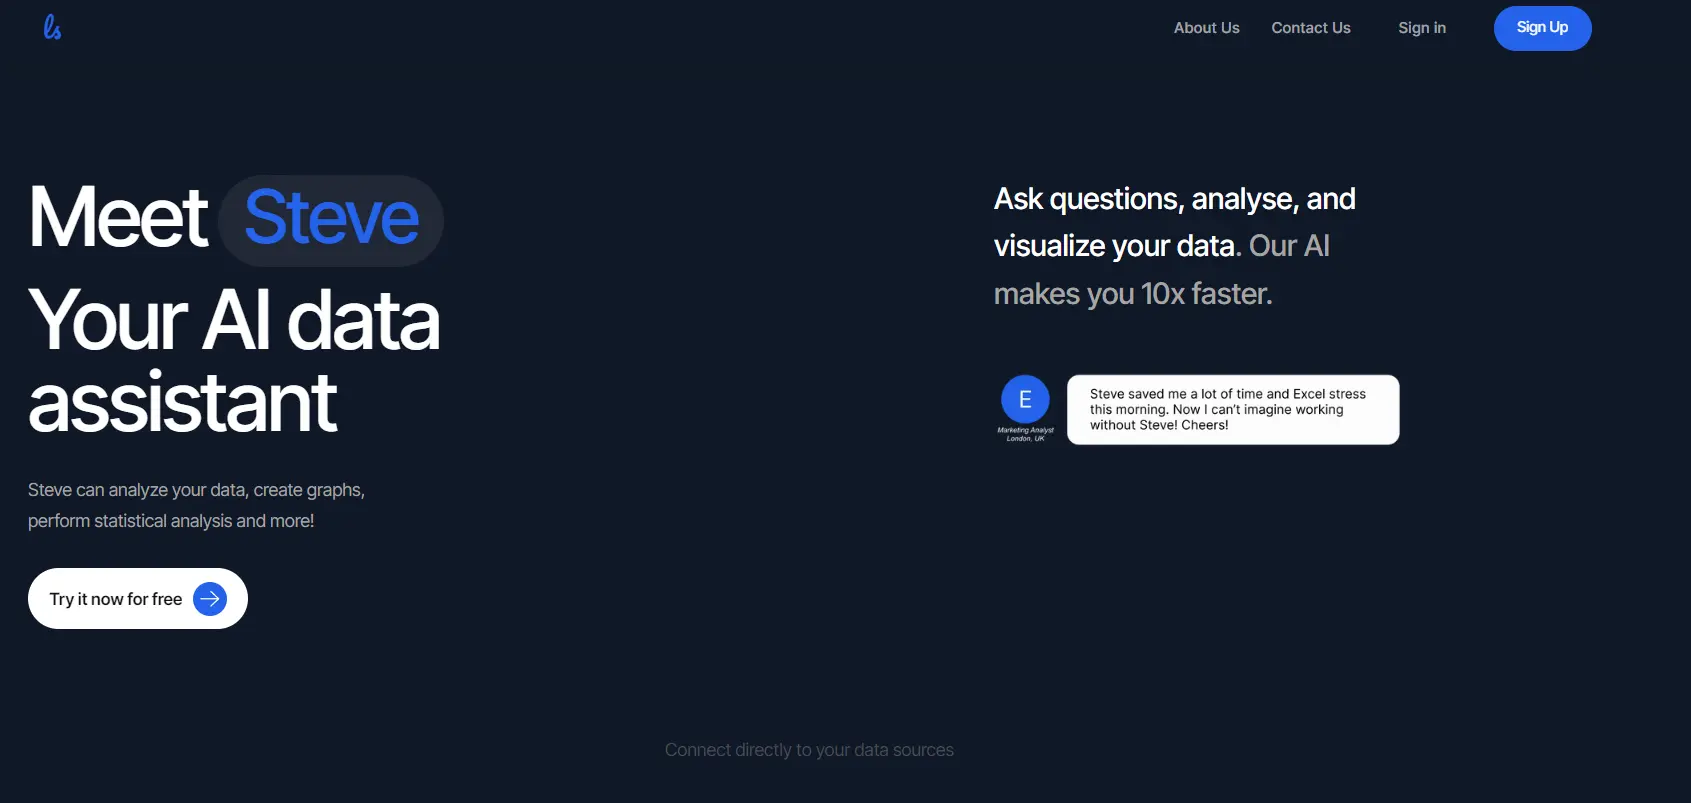This screenshot has width=1691, height=803.
Task: Click the blue arrow circle icon
Action: pyautogui.click(x=210, y=599)
